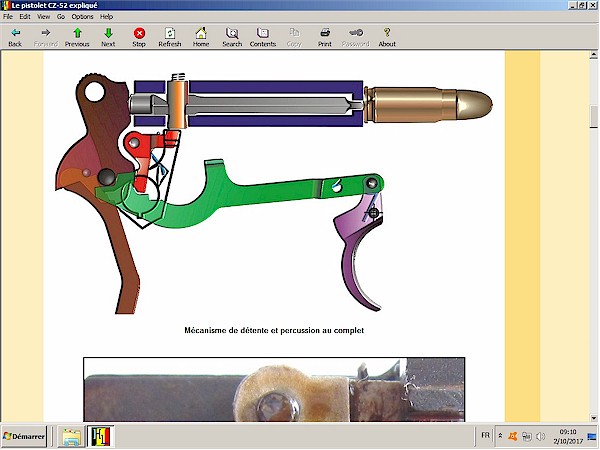The image size is (600, 450).
Task: Click the CZ-52 mechanism diagram image
Action: click(x=274, y=193)
